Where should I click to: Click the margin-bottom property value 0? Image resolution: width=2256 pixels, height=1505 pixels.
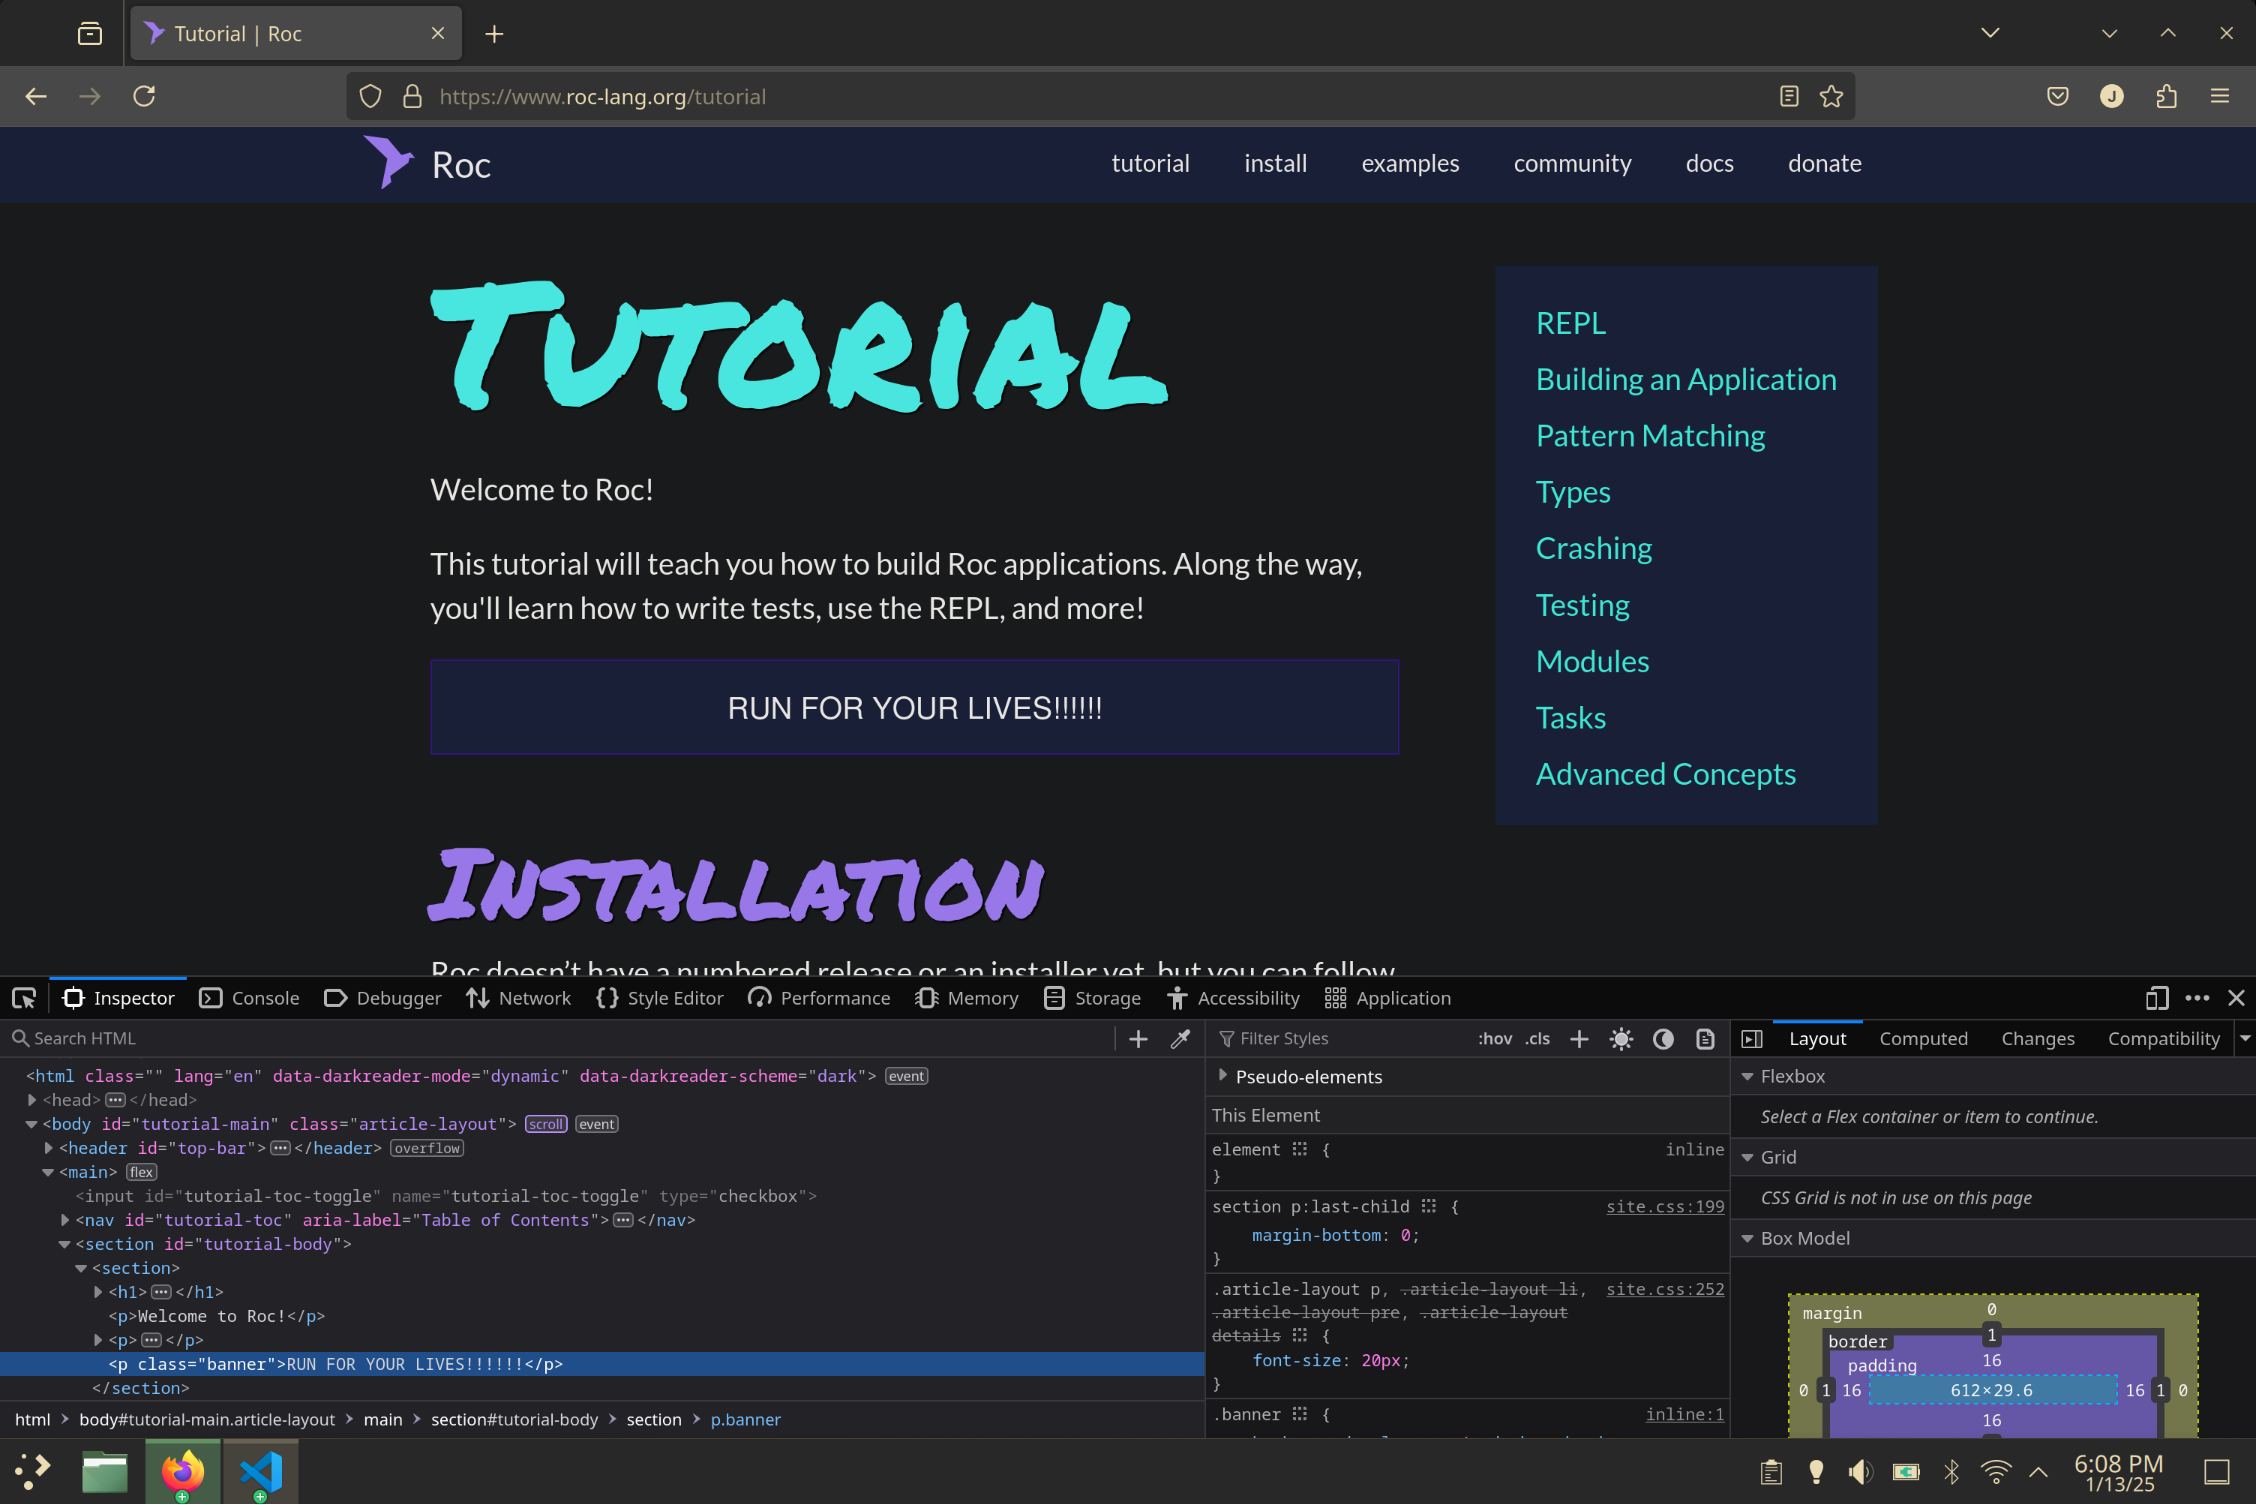coord(1405,1236)
